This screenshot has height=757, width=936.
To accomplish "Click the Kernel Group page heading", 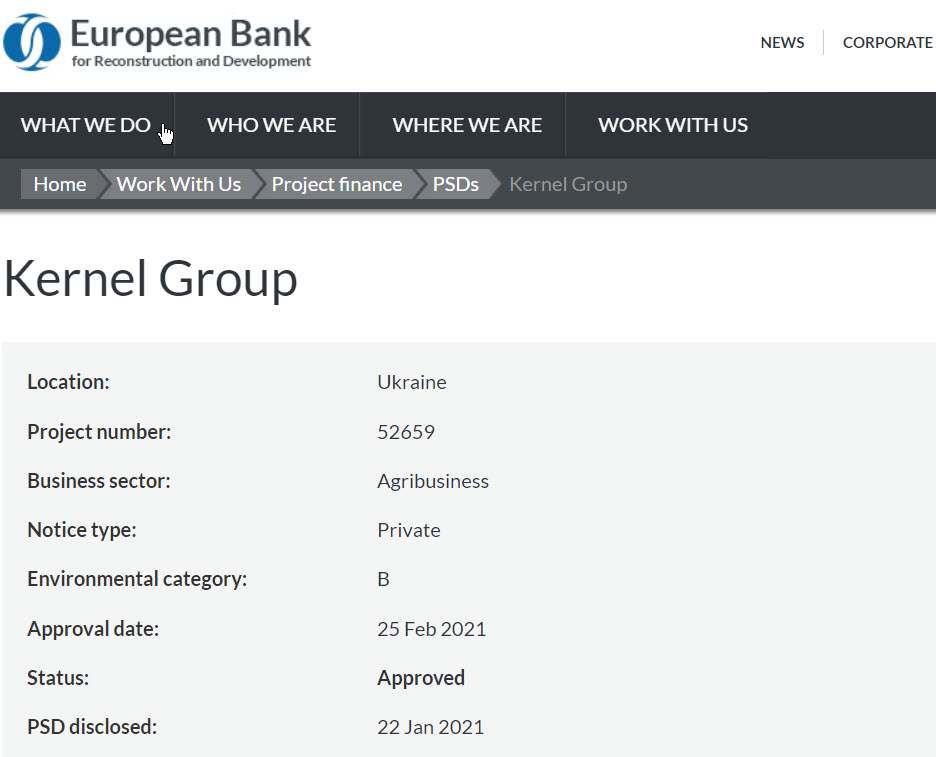I will [x=150, y=279].
